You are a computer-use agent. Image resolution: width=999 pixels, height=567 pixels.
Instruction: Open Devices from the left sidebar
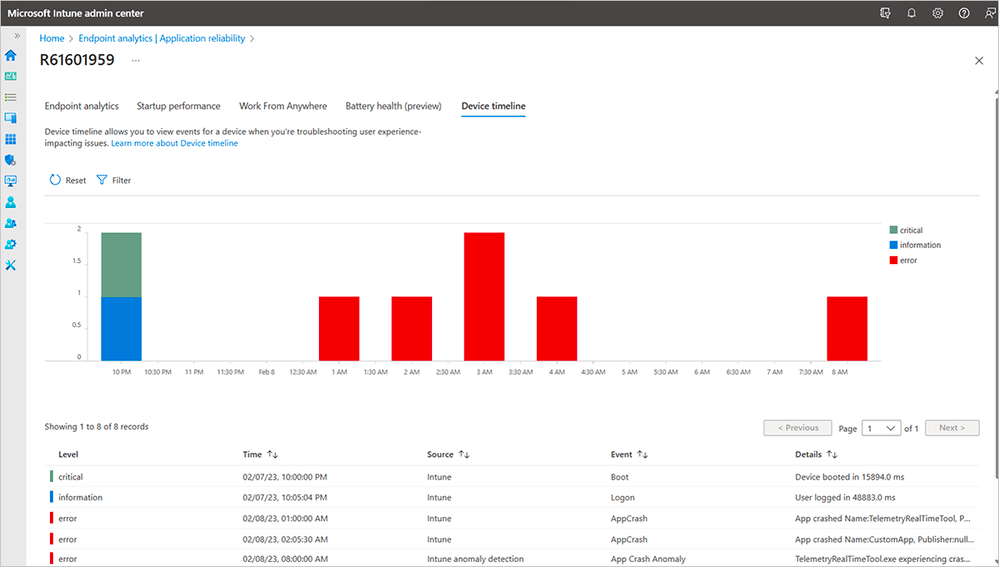(x=11, y=118)
